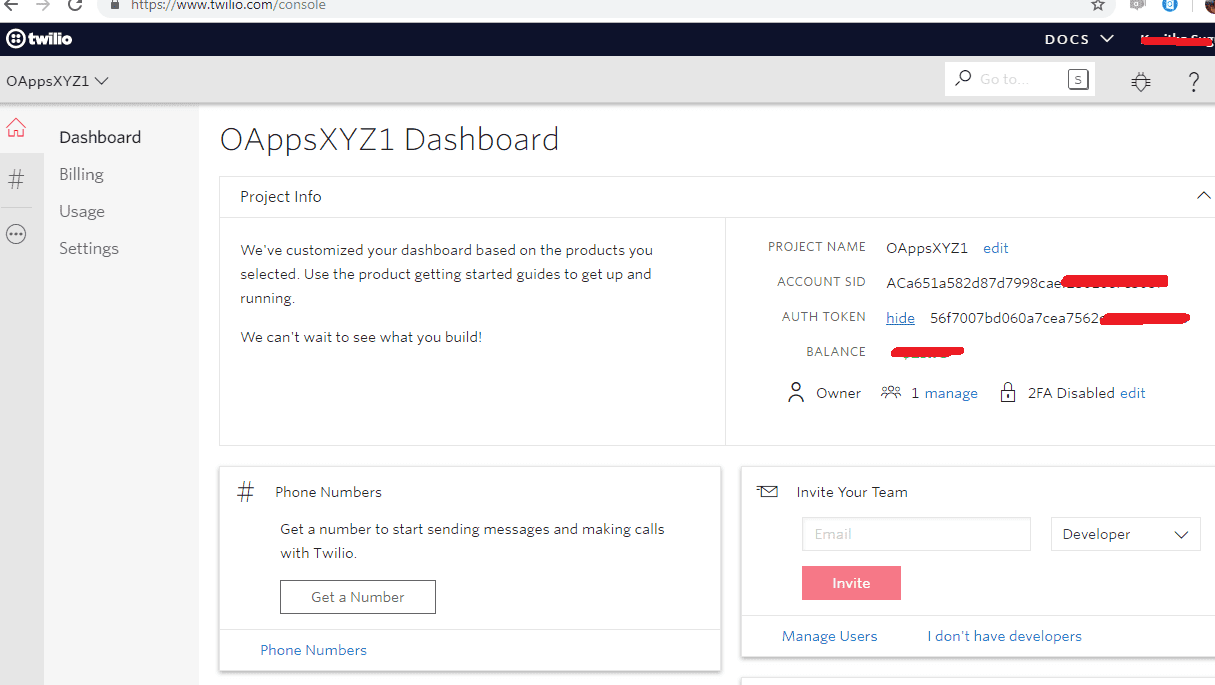Click the account SID value text
Screen dimensions: 1215x685
point(1027,282)
